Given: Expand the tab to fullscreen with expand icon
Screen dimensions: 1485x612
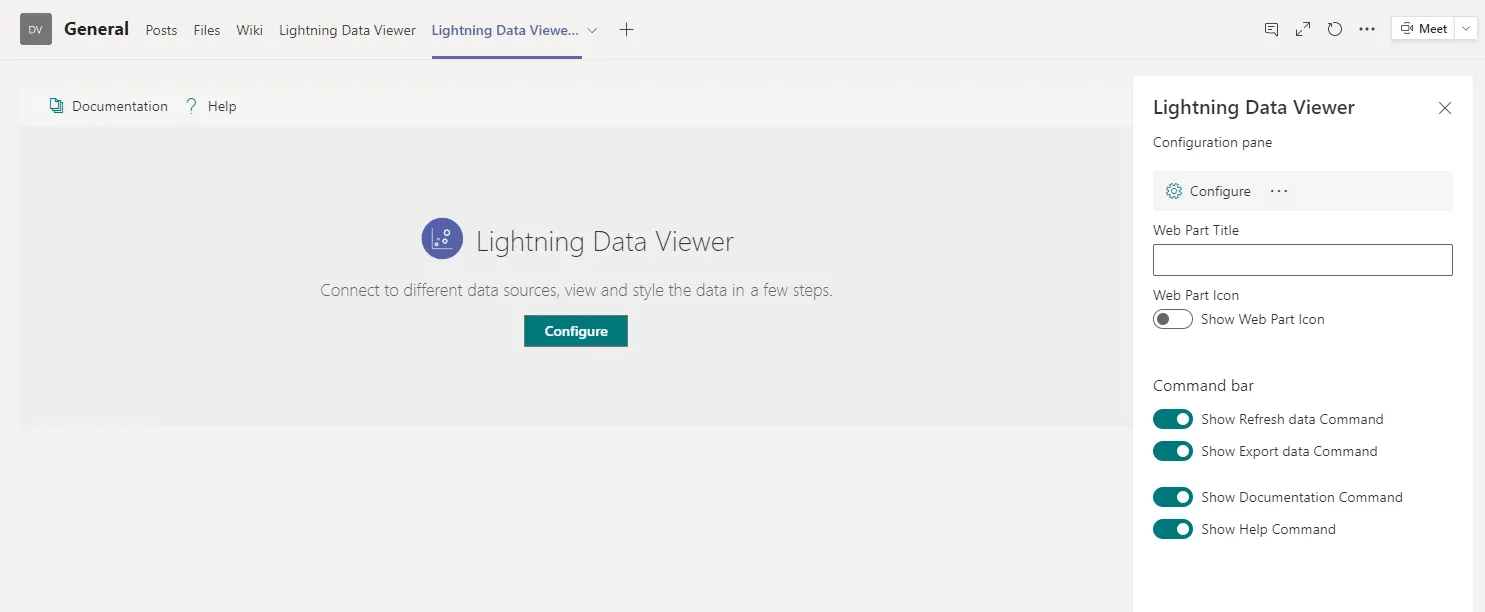Looking at the screenshot, I should tap(1302, 29).
